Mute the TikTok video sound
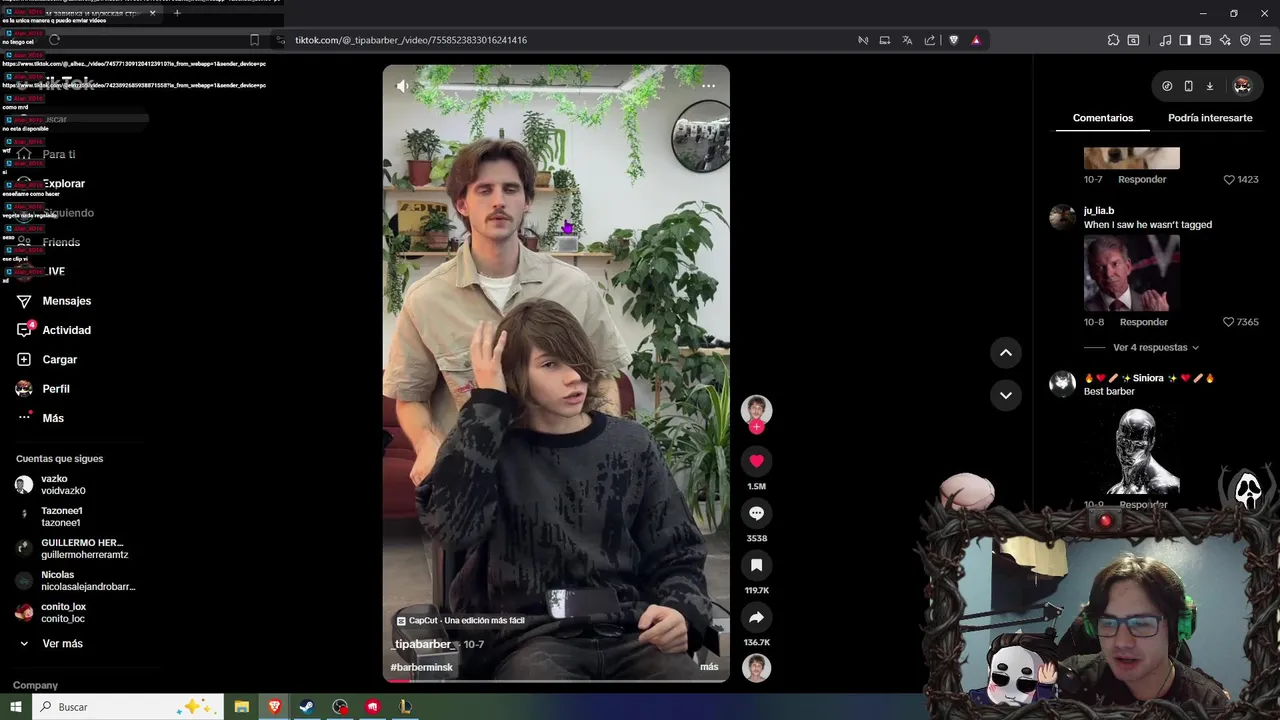 point(403,86)
